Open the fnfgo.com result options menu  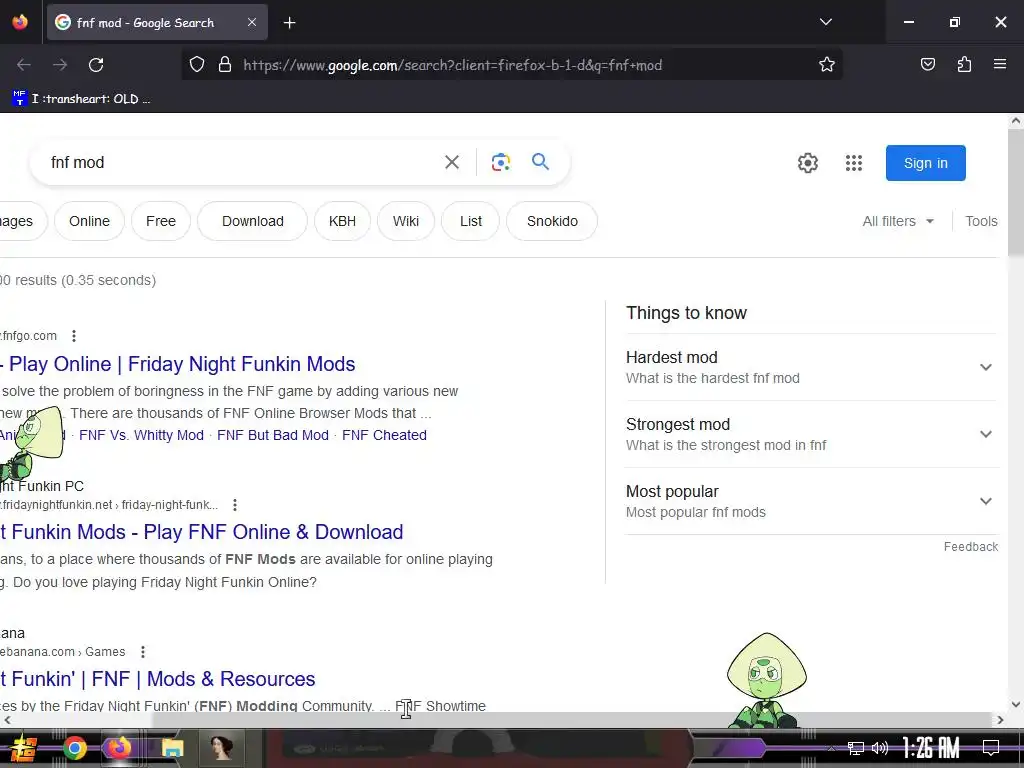click(74, 336)
